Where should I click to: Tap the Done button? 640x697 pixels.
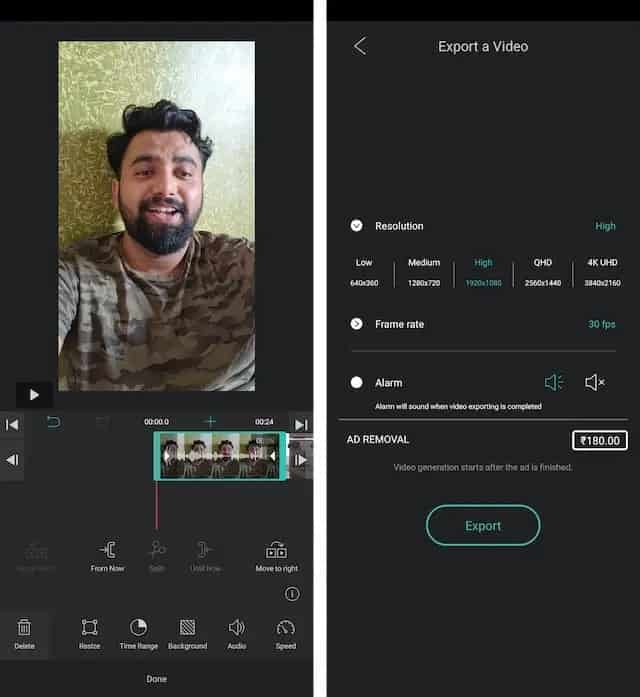tap(156, 679)
